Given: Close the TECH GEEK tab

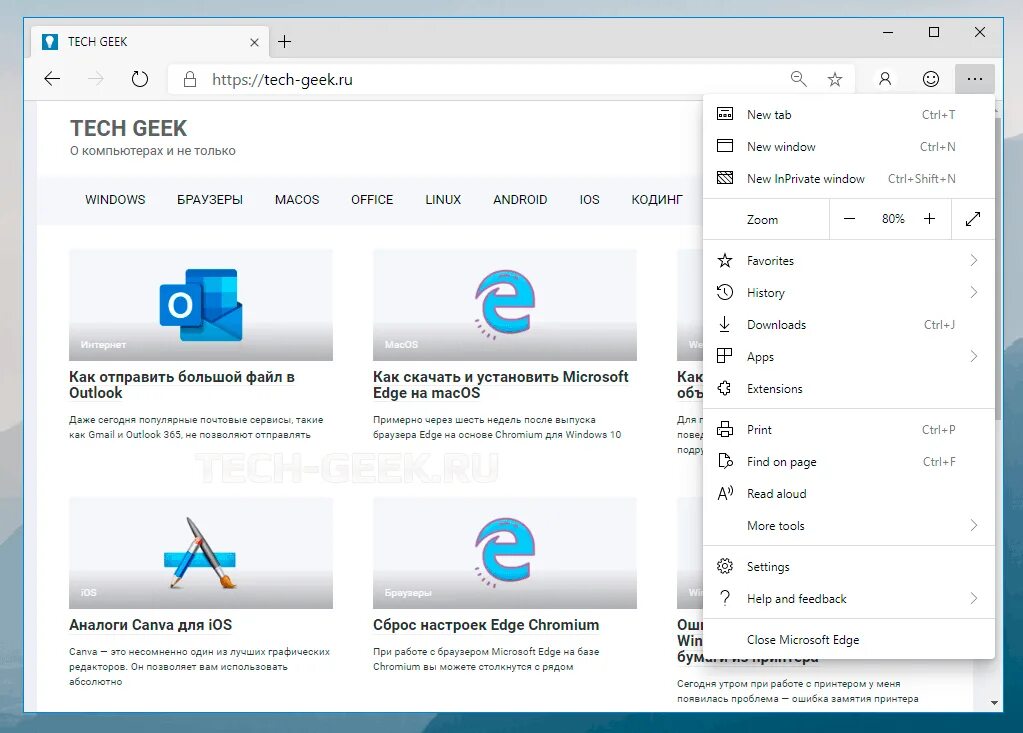Looking at the screenshot, I should 254,42.
